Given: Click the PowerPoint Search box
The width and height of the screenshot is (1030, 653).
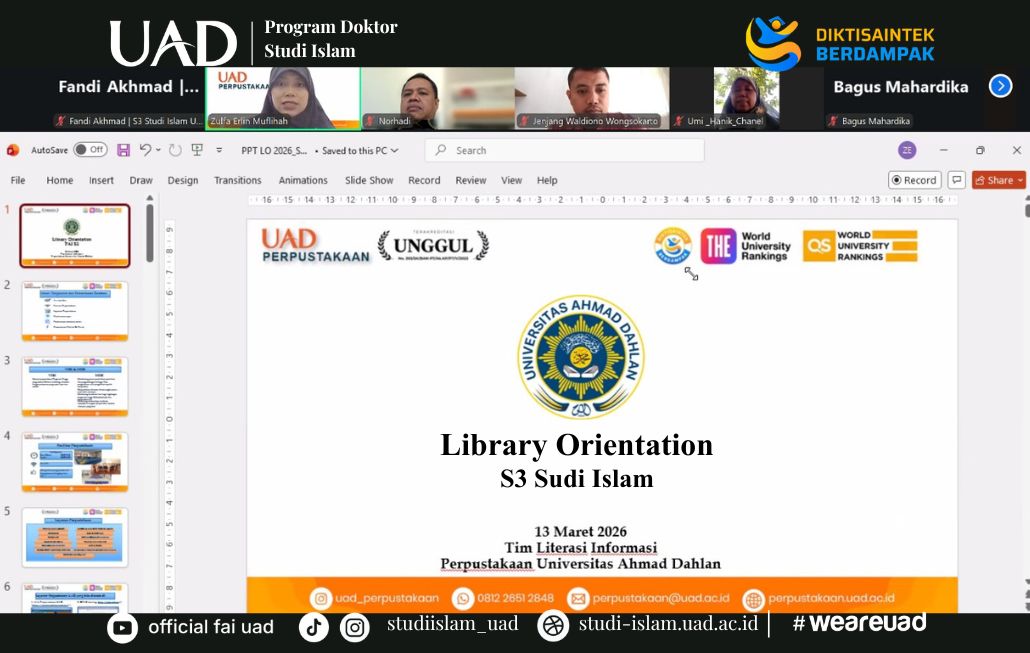Looking at the screenshot, I should click(x=565, y=150).
